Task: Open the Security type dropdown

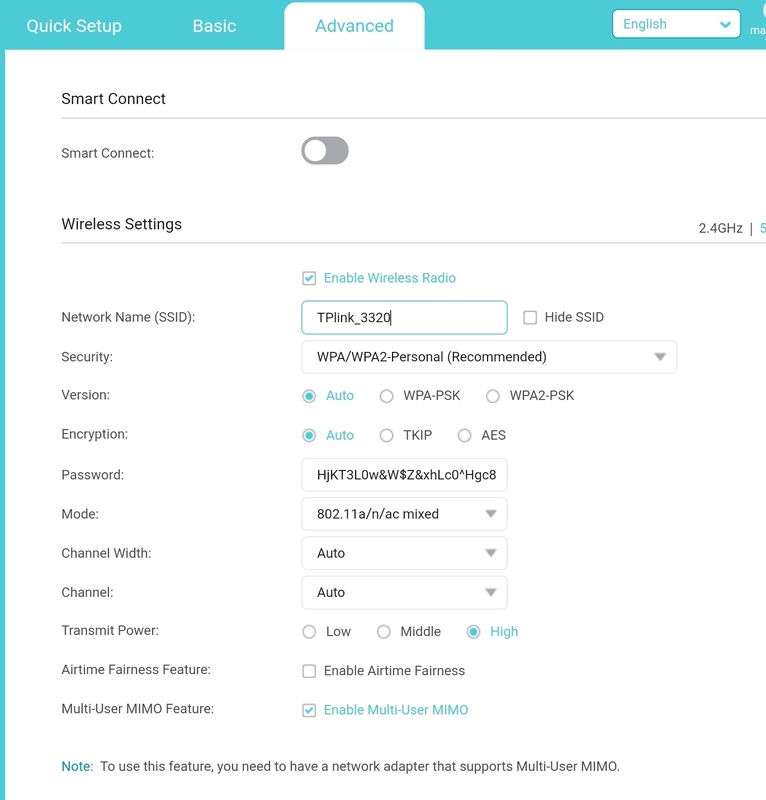Action: [489, 357]
